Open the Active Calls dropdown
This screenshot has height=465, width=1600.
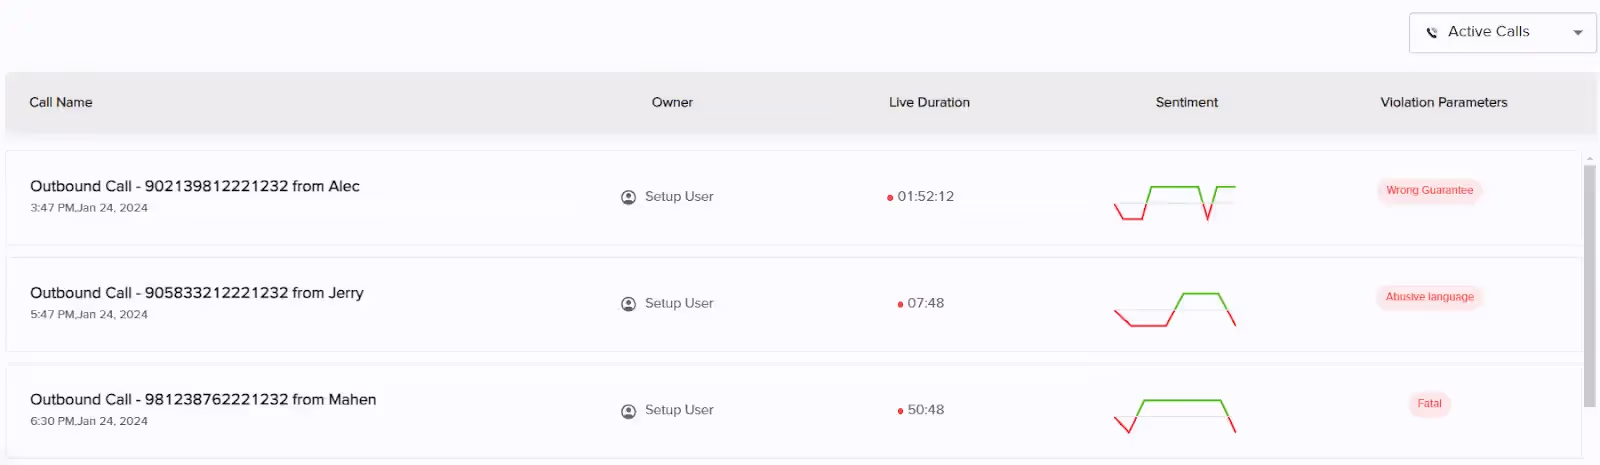[1502, 32]
